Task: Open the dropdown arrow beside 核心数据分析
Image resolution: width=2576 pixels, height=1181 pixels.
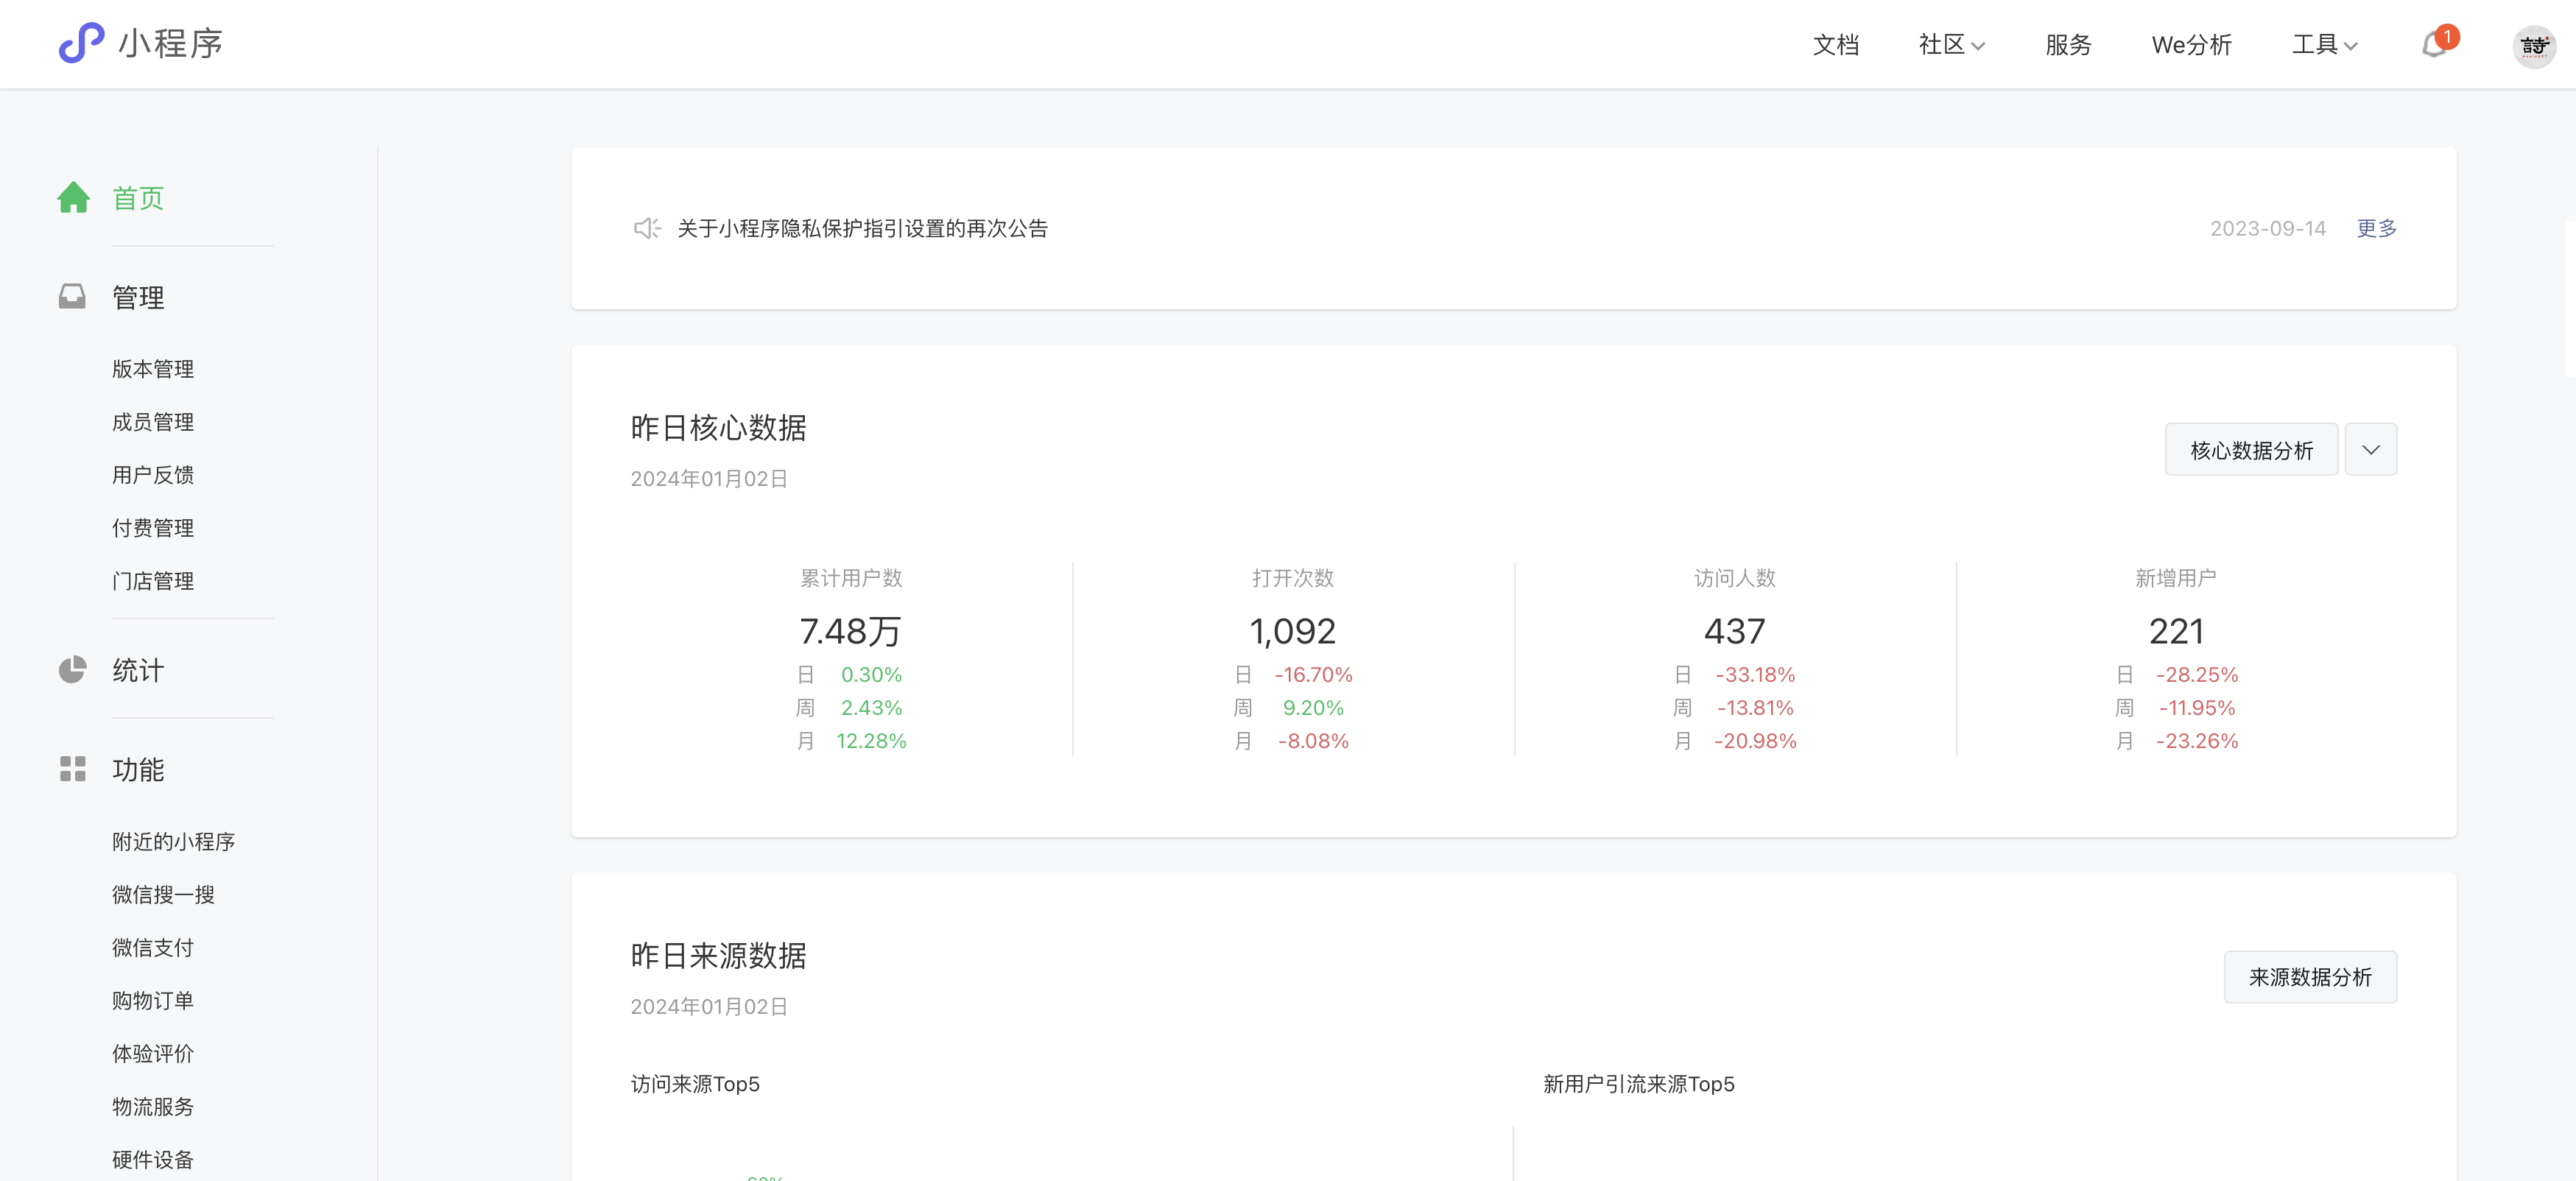Action: click(x=2370, y=450)
